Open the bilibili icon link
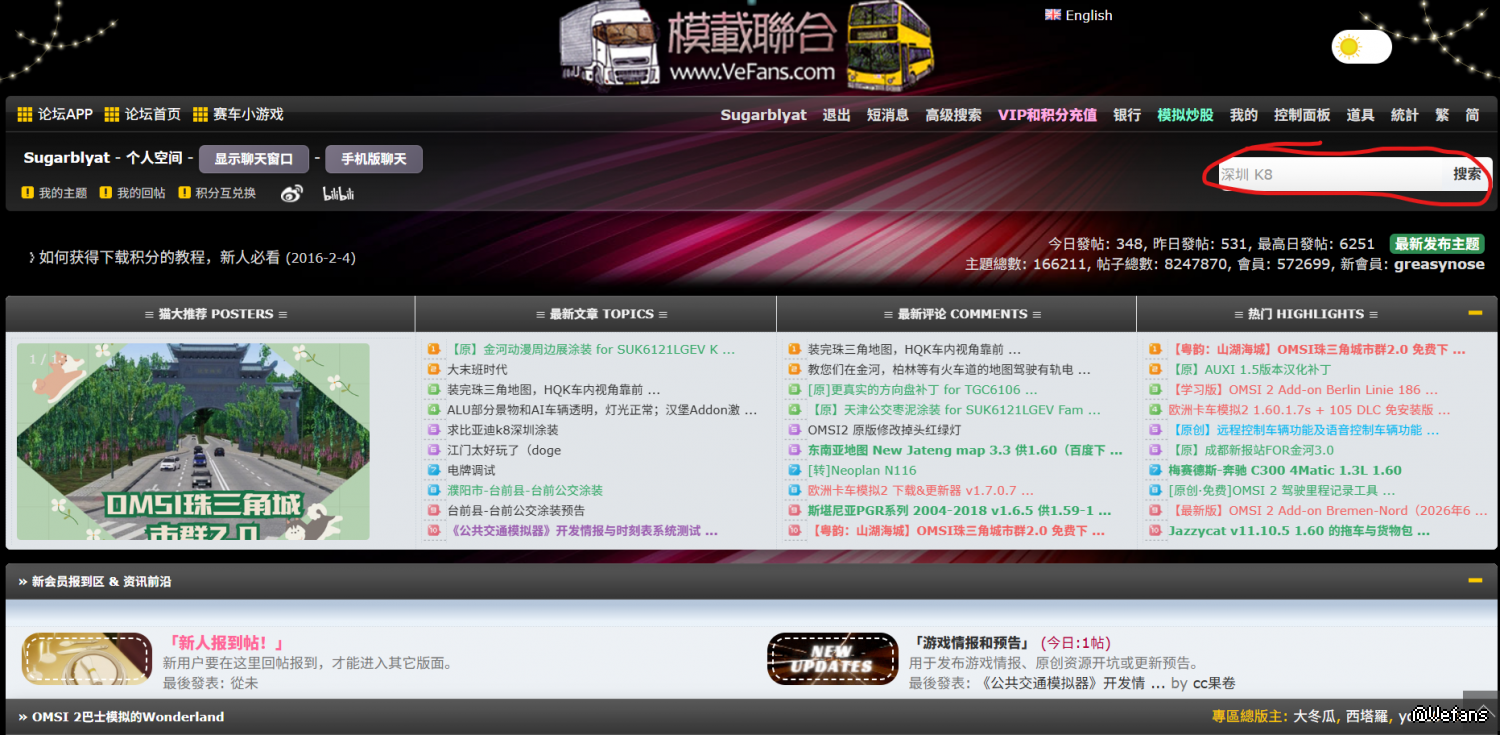Image resolution: width=1500 pixels, height=735 pixels. [338, 193]
